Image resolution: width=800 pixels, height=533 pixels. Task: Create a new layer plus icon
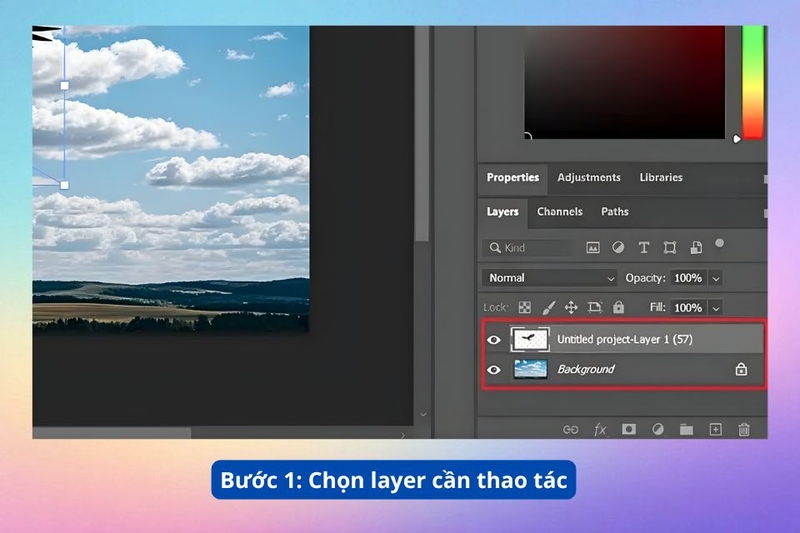pos(715,429)
